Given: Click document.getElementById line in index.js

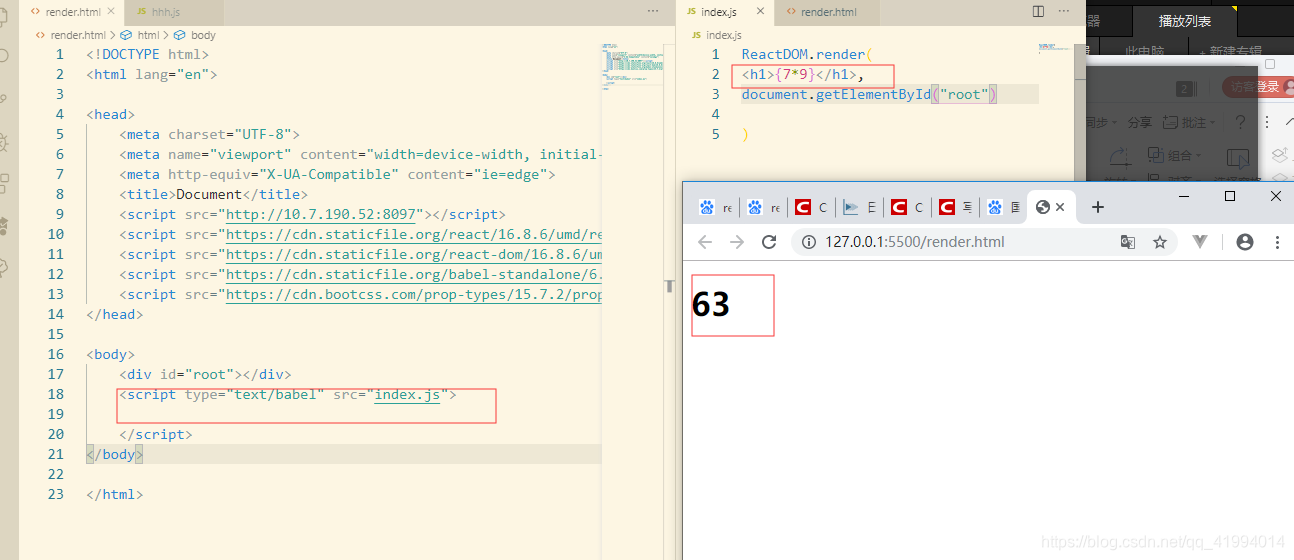Looking at the screenshot, I should click(x=870, y=94).
